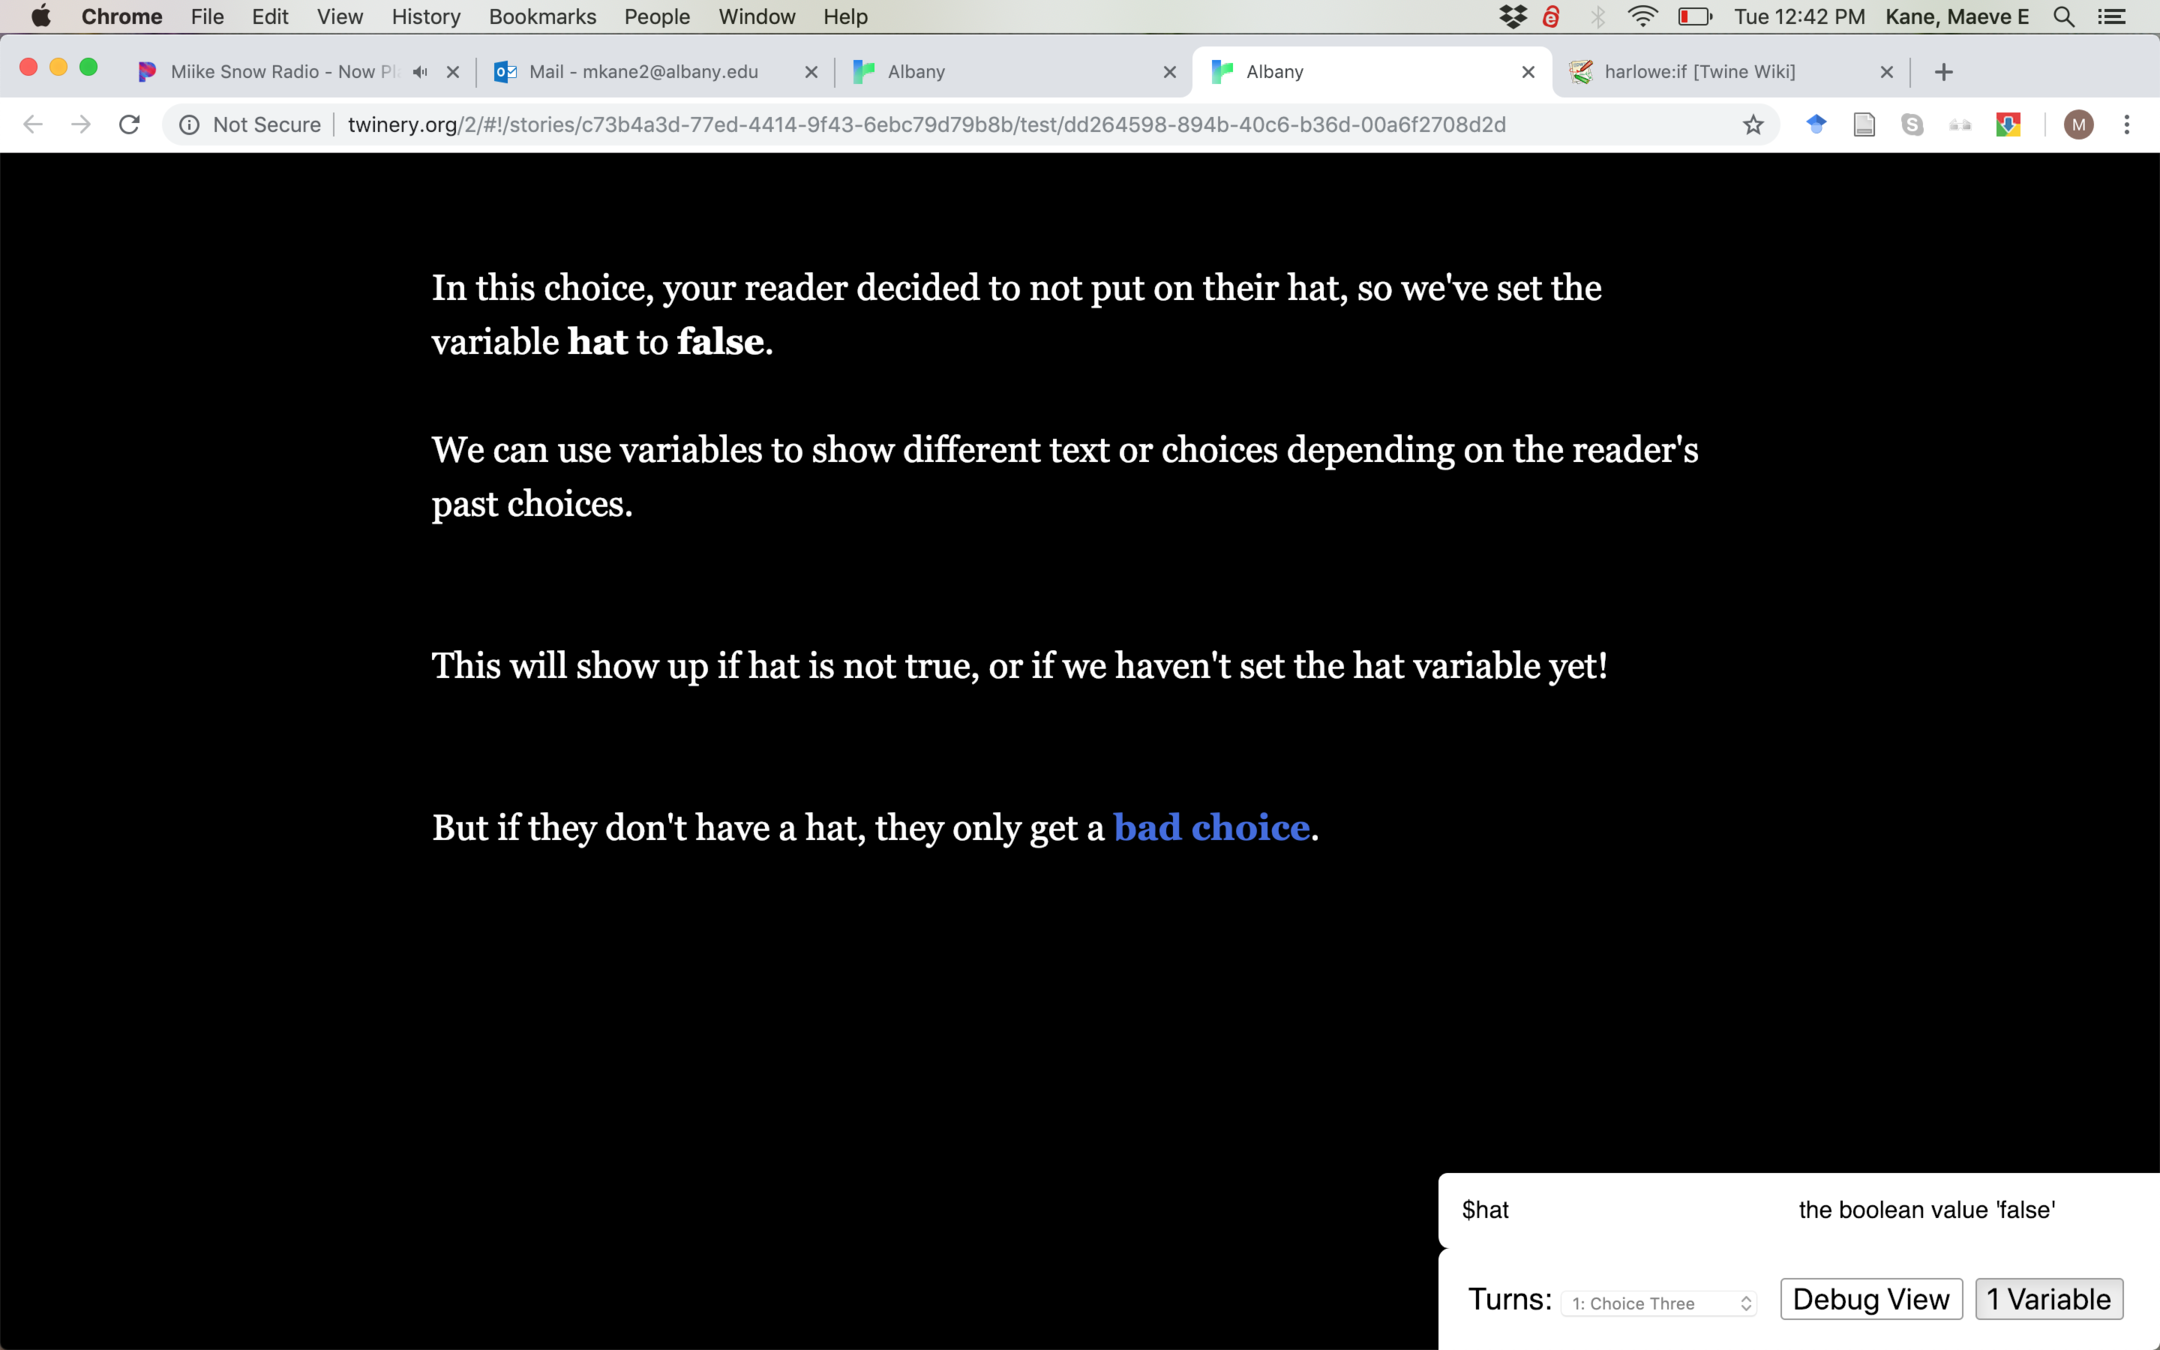
Task: Switch to the Mail mkane2@albany.edu tab
Action: coord(643,72)
